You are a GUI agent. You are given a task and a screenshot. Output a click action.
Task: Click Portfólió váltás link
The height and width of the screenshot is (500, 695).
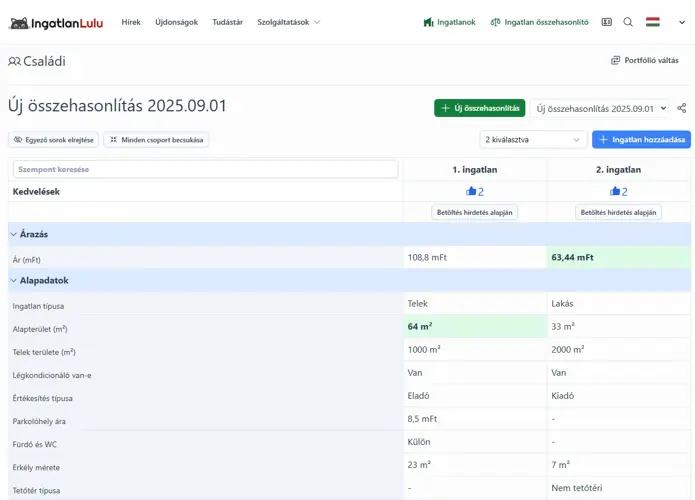coord(644,61)
